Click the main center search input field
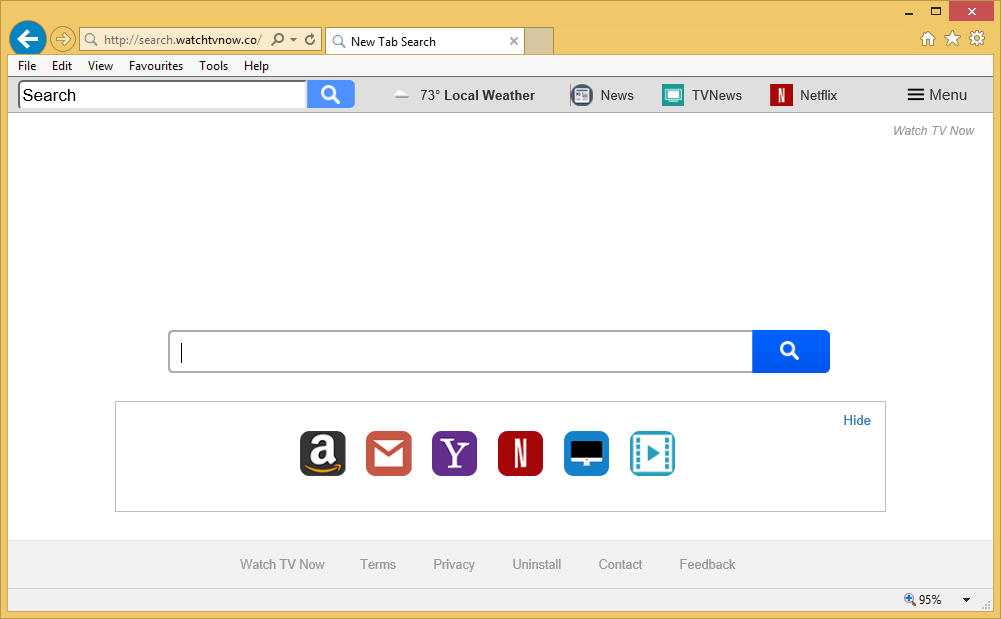Screen dimensions: 1001x619 pos(460,352)
